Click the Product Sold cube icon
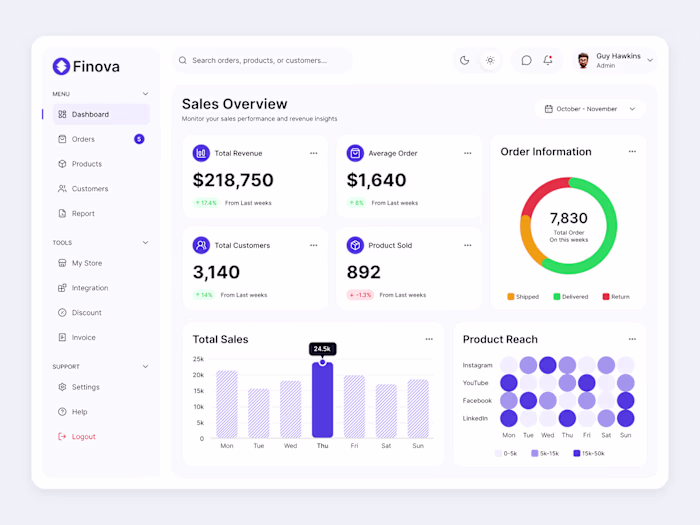This screenshot has height=525, width=700. point(355,245)
